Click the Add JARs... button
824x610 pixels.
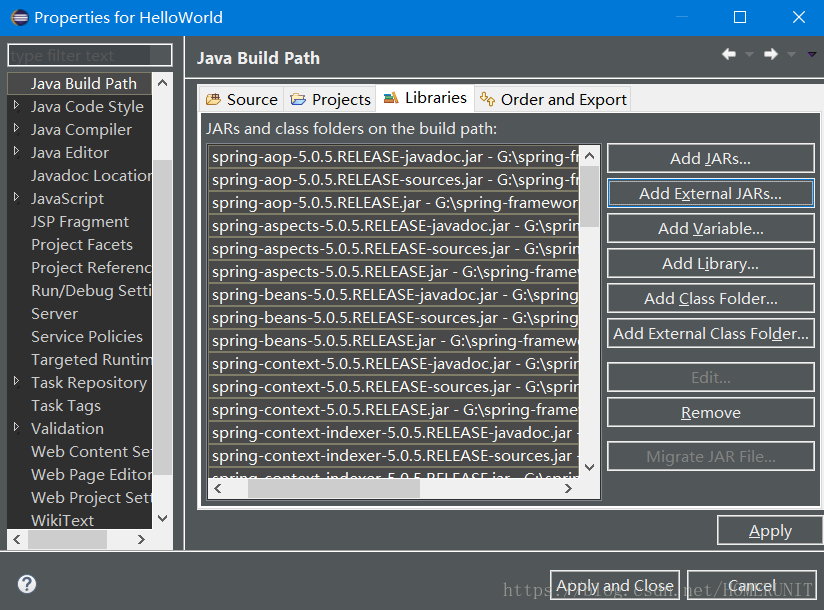coord(710,158)
